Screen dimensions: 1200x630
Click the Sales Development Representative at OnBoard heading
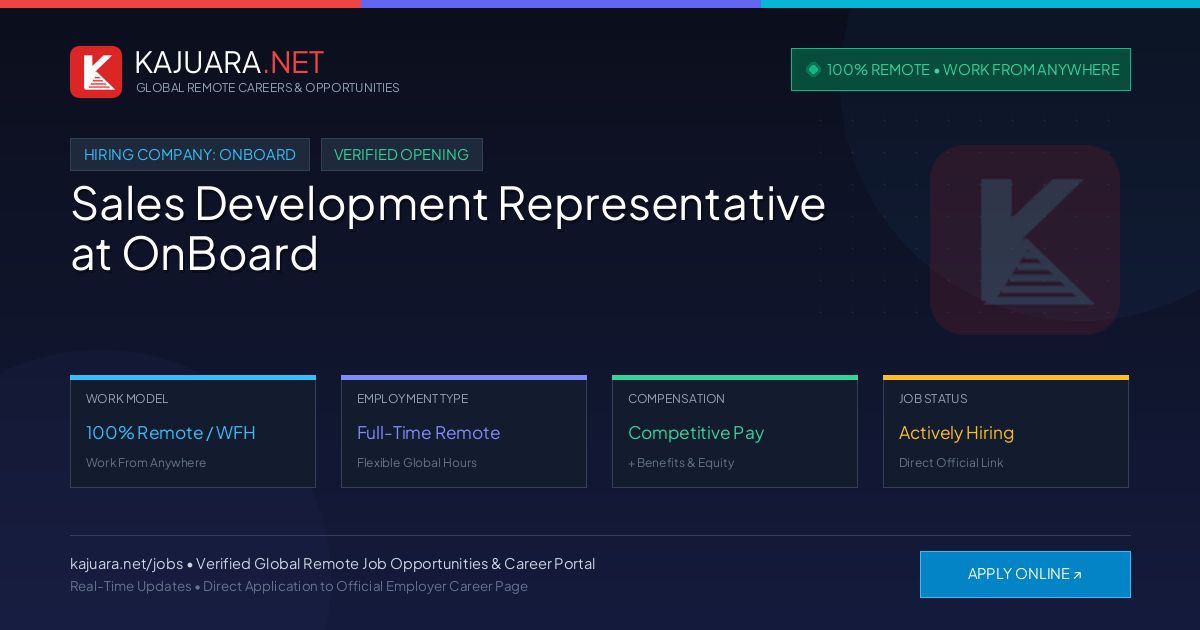point(448,228)
